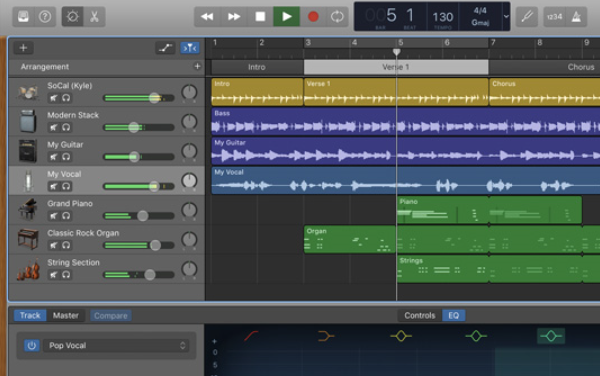Solo the My Guitar track

coord(66,156)
